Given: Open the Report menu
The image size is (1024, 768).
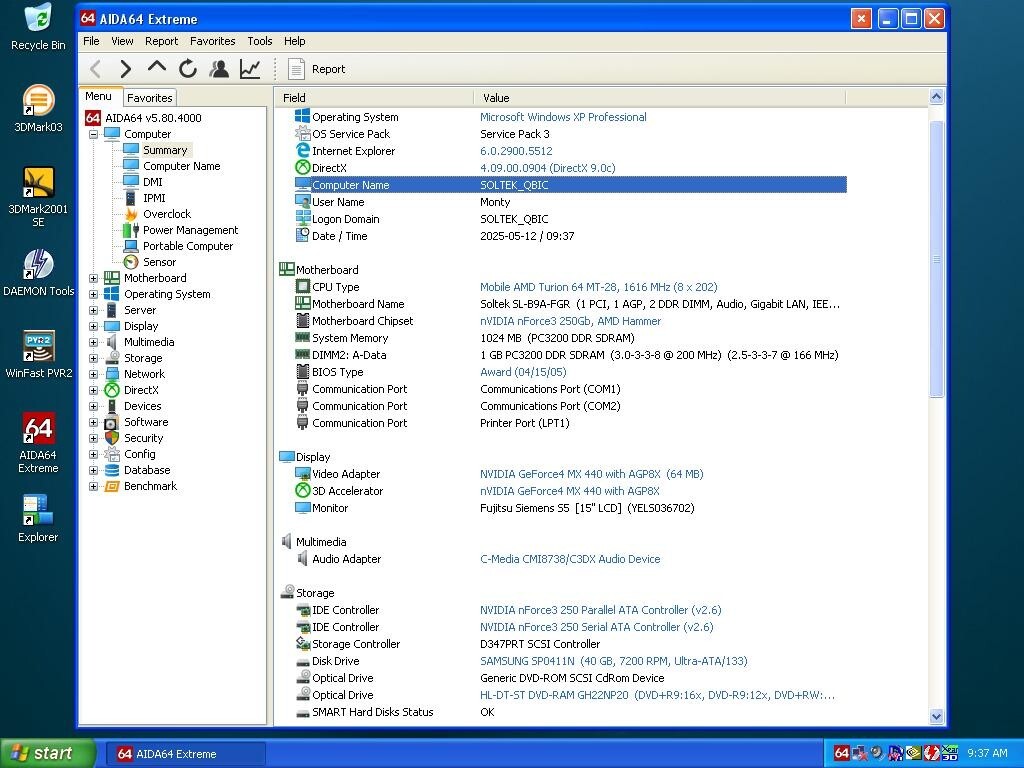Looking at the screenshot, I should coord(161,41).
